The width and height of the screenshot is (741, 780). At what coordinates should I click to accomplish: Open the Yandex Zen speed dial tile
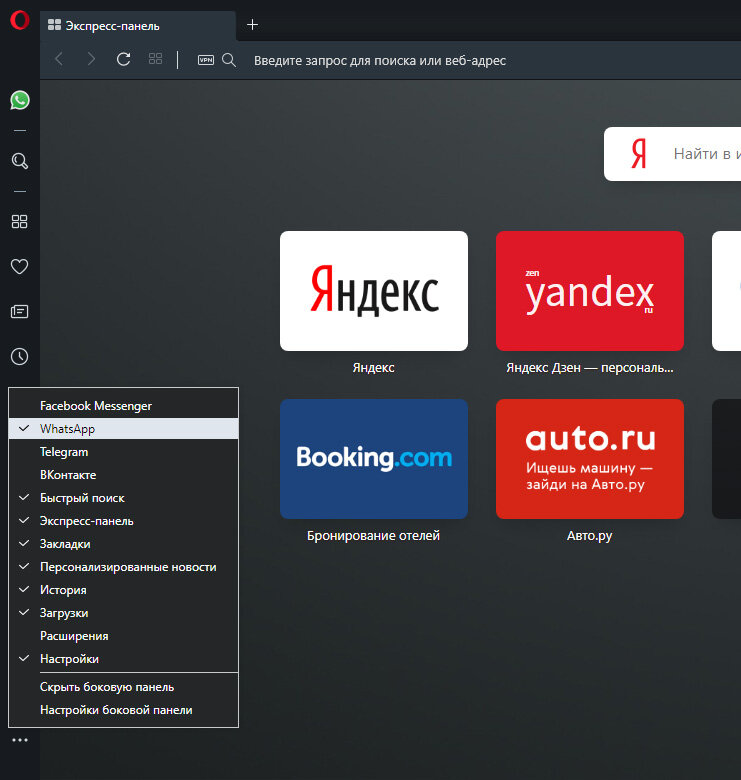[x=589, y=291]
